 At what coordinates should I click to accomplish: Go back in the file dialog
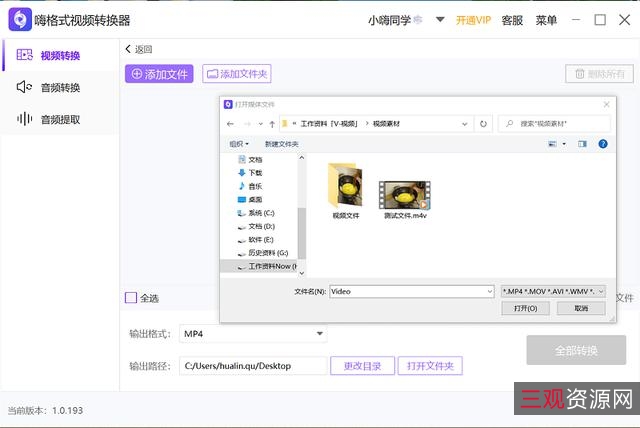230,124
